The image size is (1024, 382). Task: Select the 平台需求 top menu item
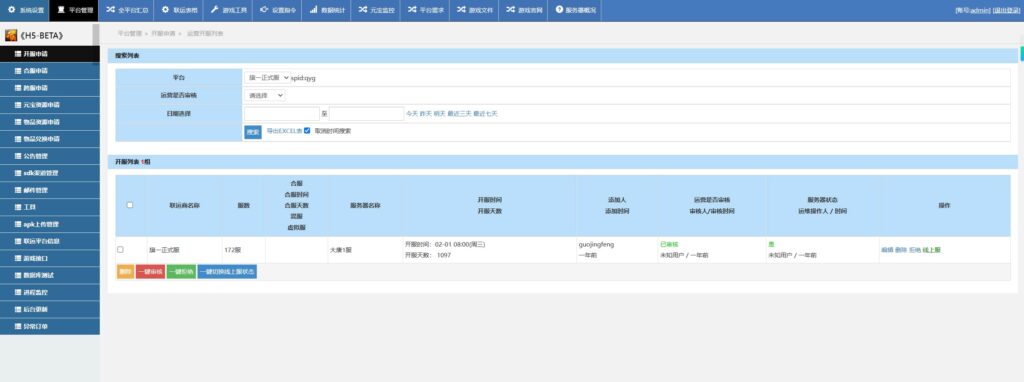point(425,10)
